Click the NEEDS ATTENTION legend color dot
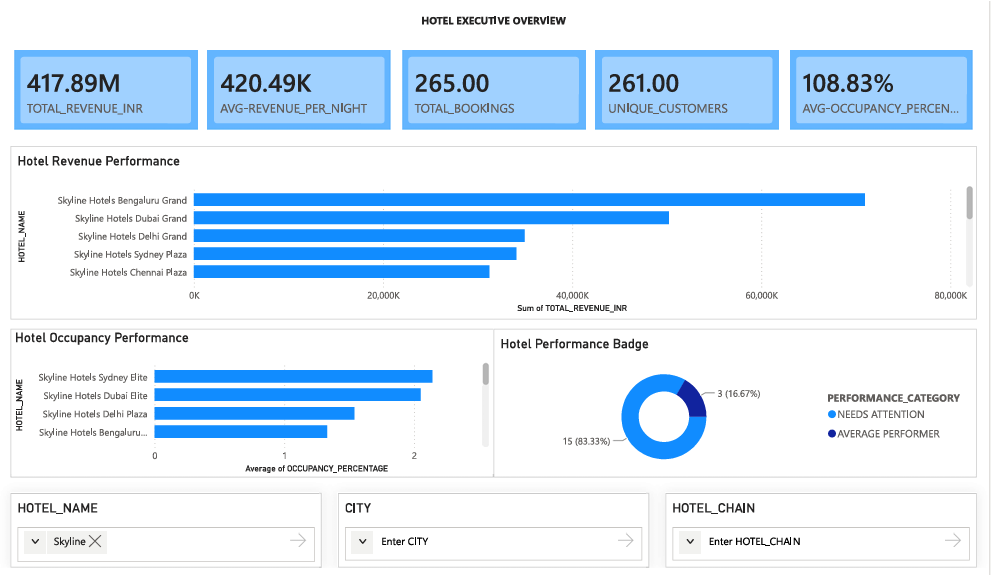Screen dimensions: 991x578 832,414
